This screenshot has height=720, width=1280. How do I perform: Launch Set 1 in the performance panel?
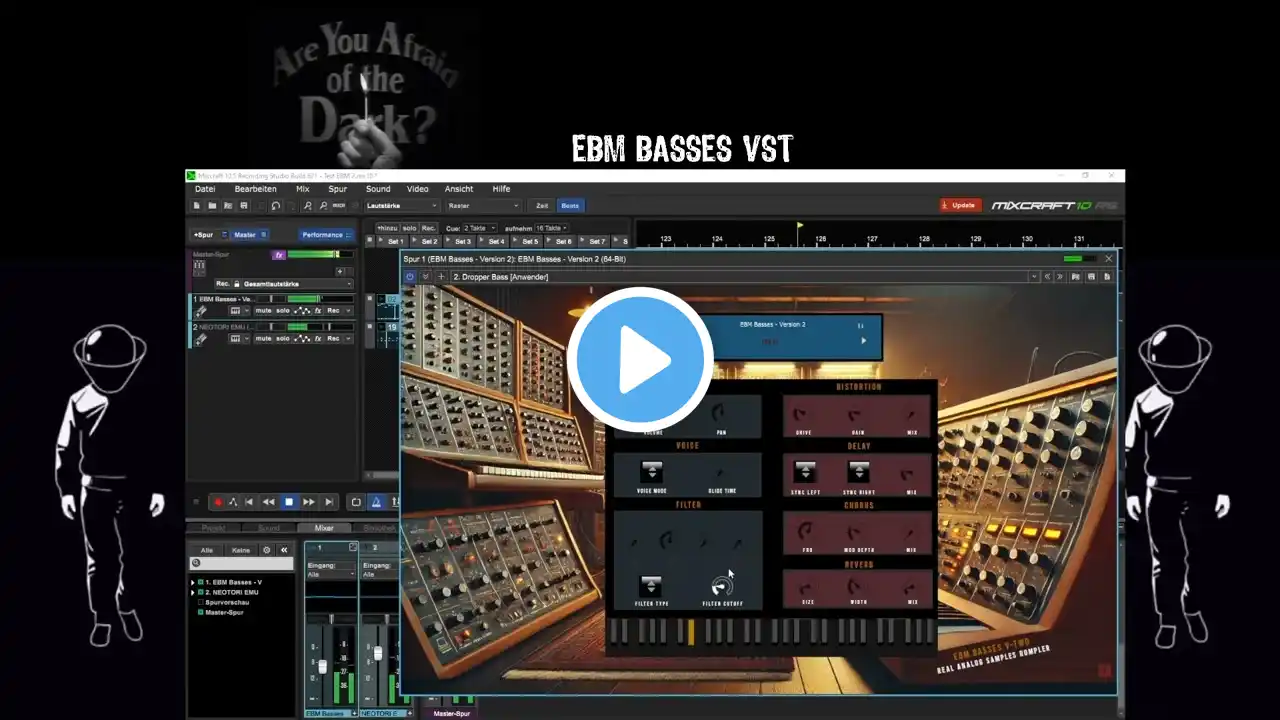click(391, 241)
